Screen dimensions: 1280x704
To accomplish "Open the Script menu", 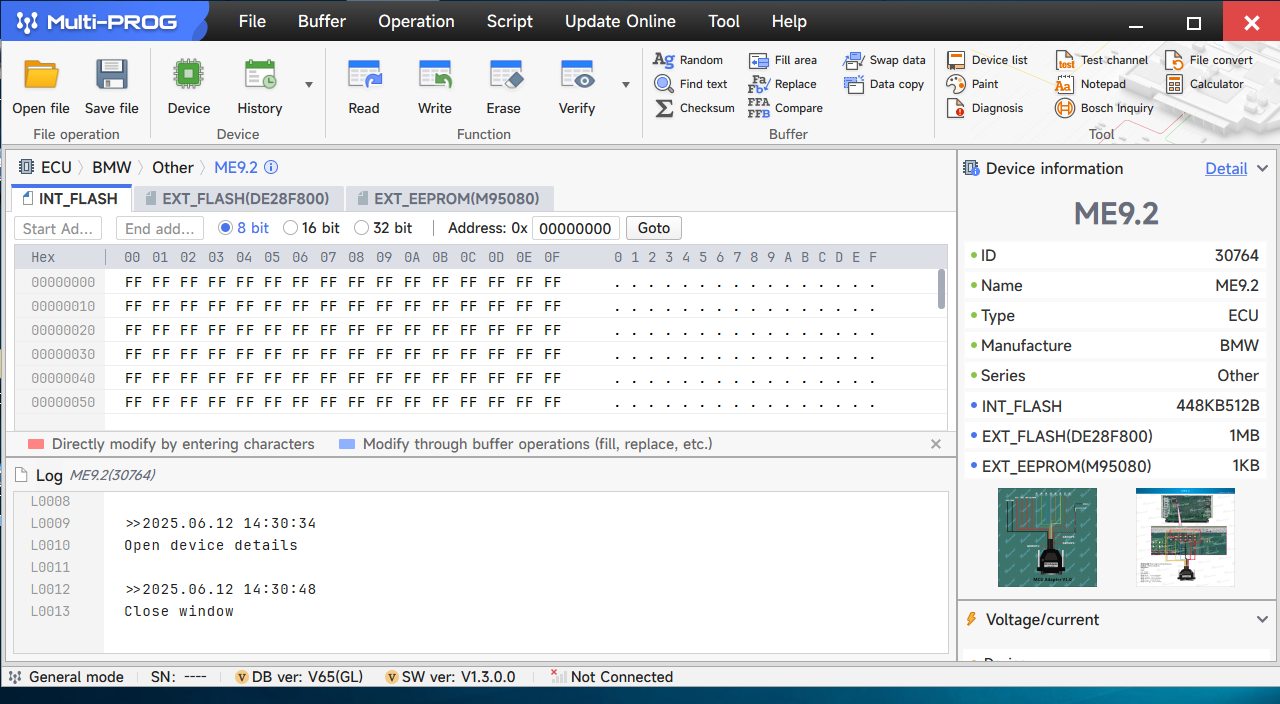I will click(x=510, y=21).
